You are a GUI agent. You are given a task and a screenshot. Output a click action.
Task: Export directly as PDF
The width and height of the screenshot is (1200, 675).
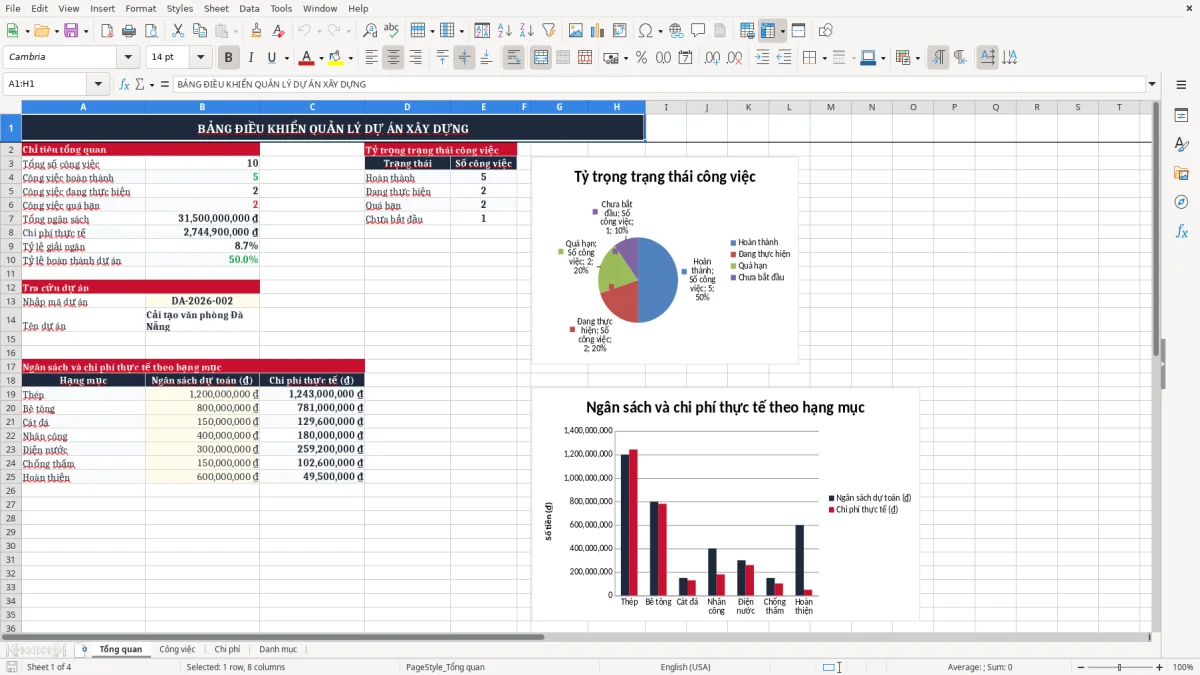pos(107,31)
